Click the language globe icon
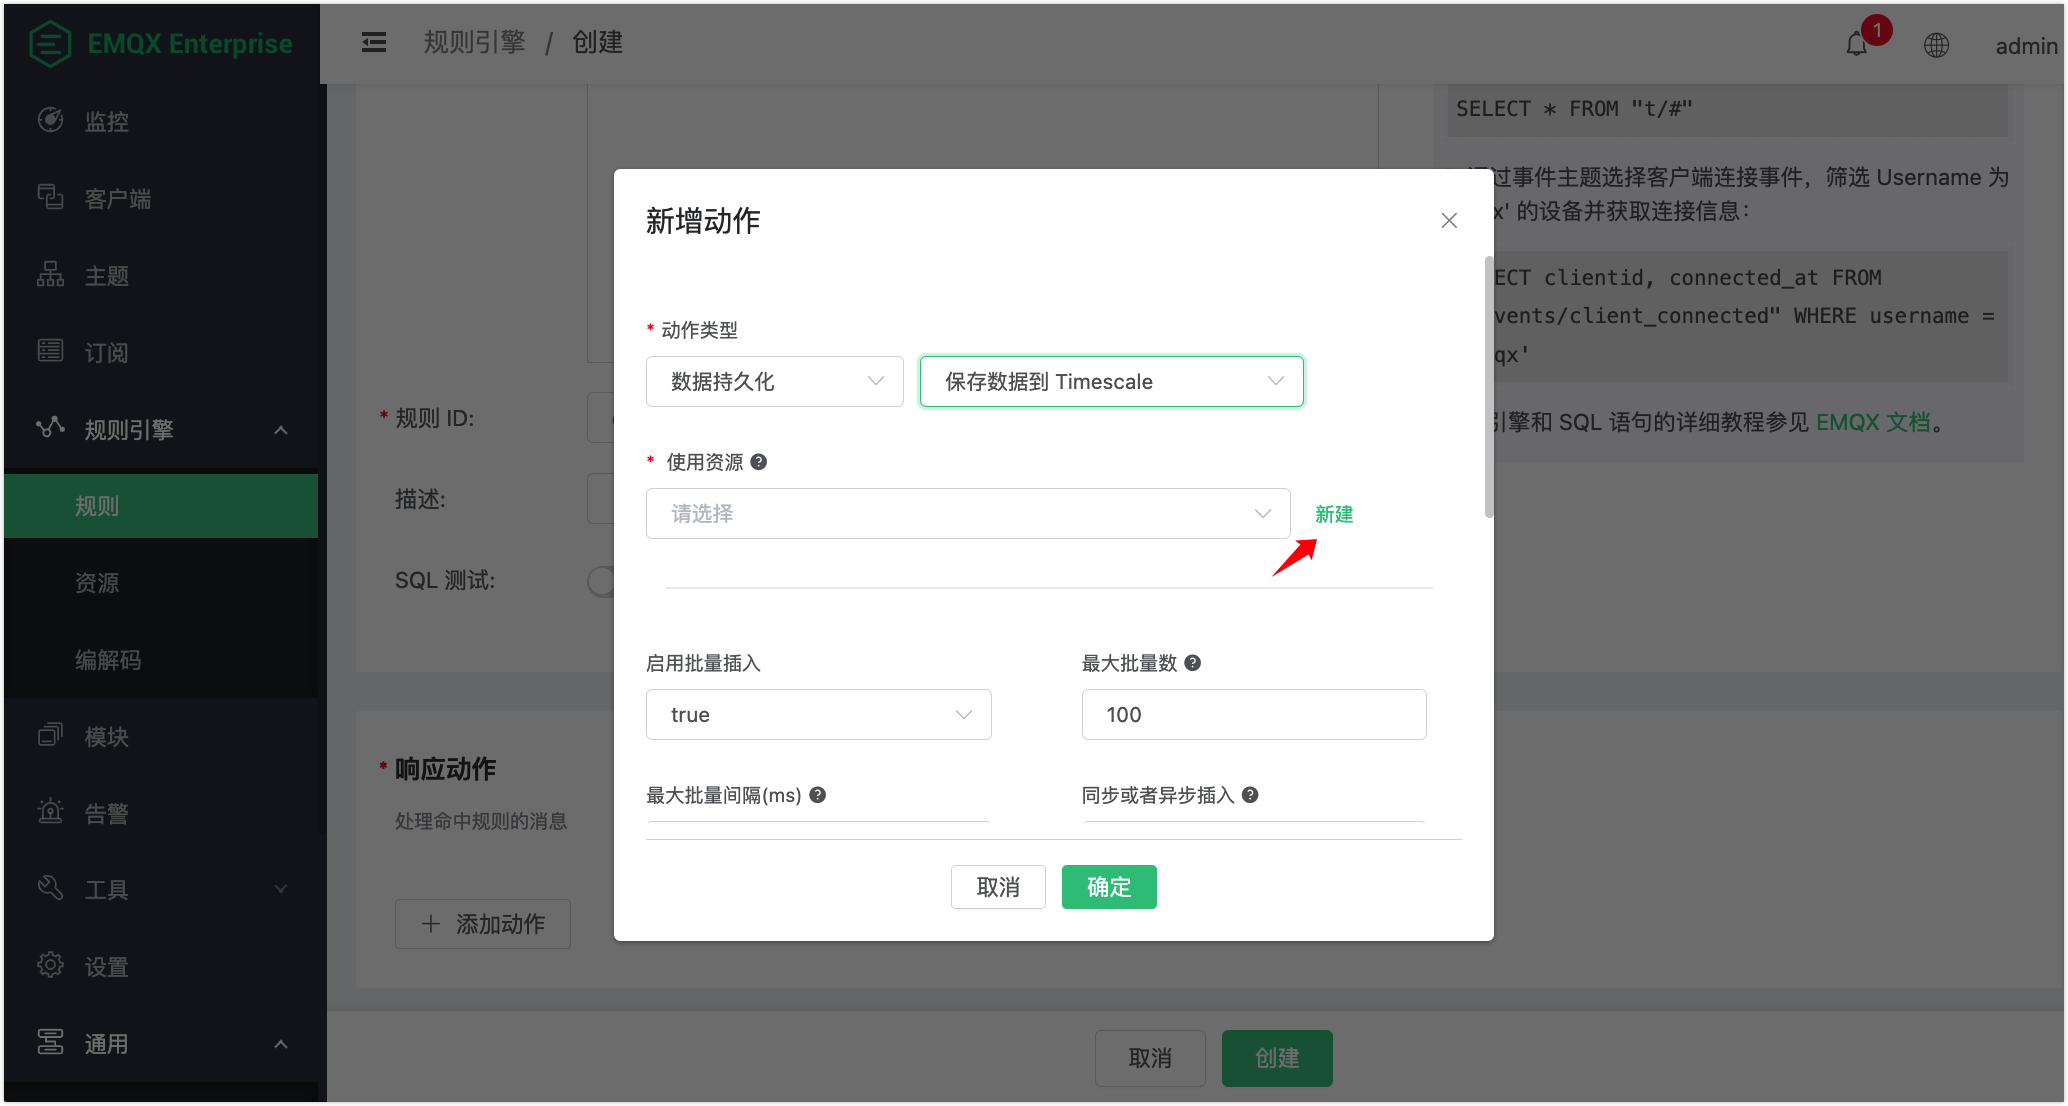The height and width of the screenshot is (1106, 2068). point(1936,45)
